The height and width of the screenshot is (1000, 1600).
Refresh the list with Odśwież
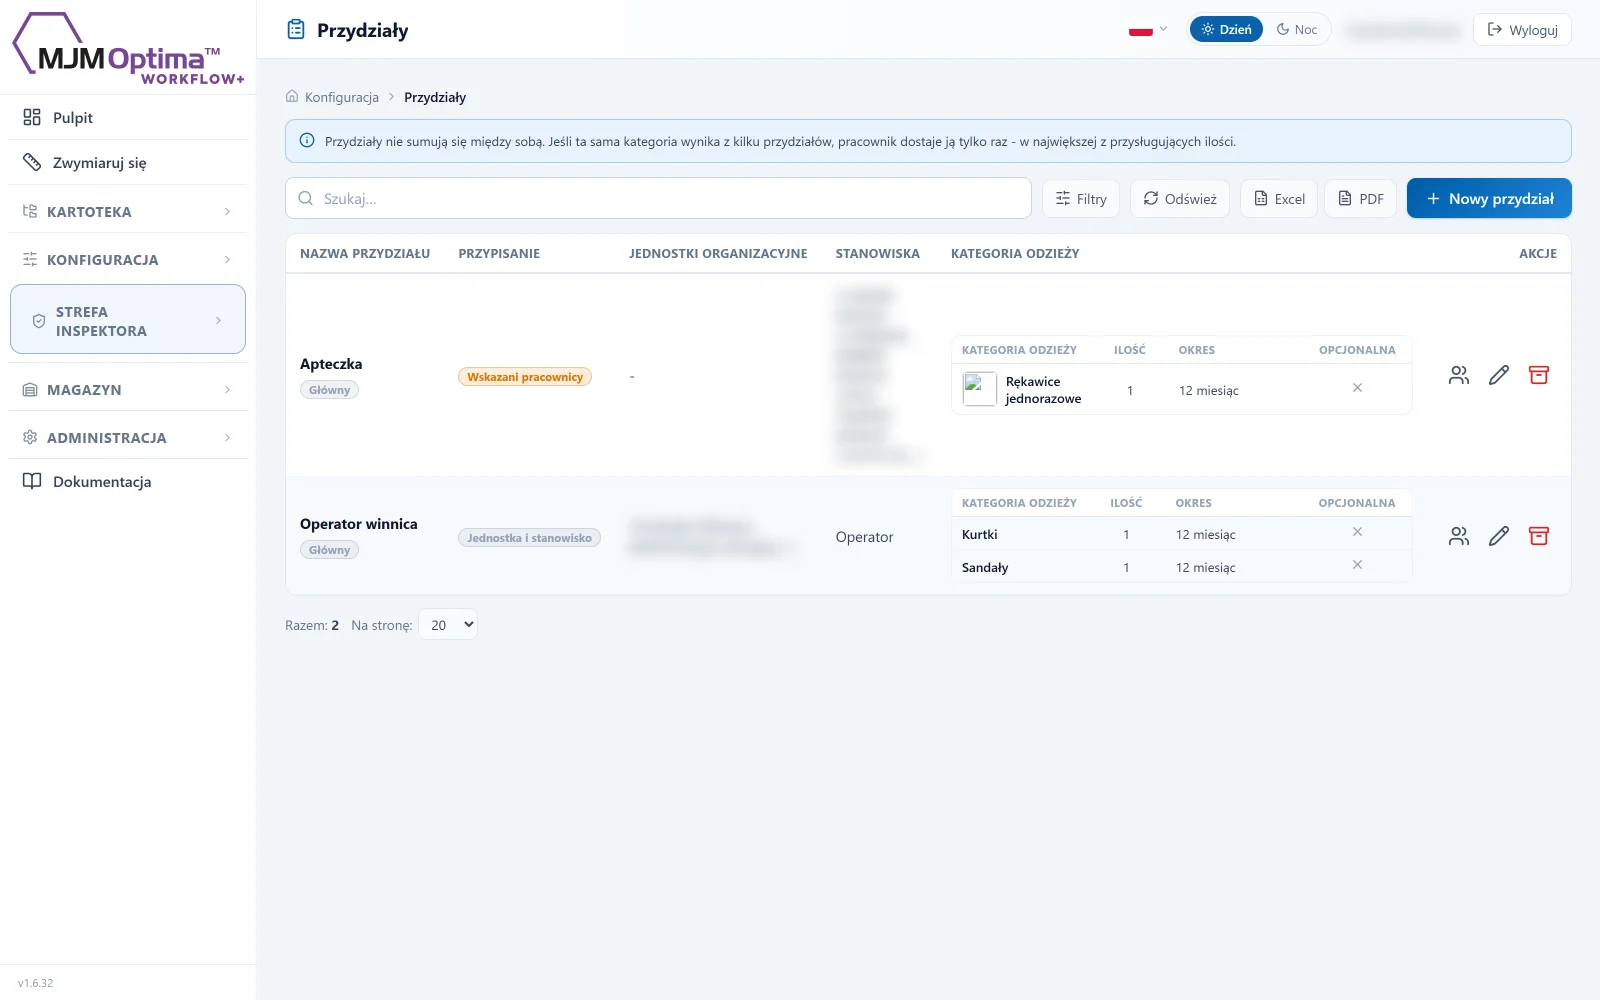click(1180, 198)
